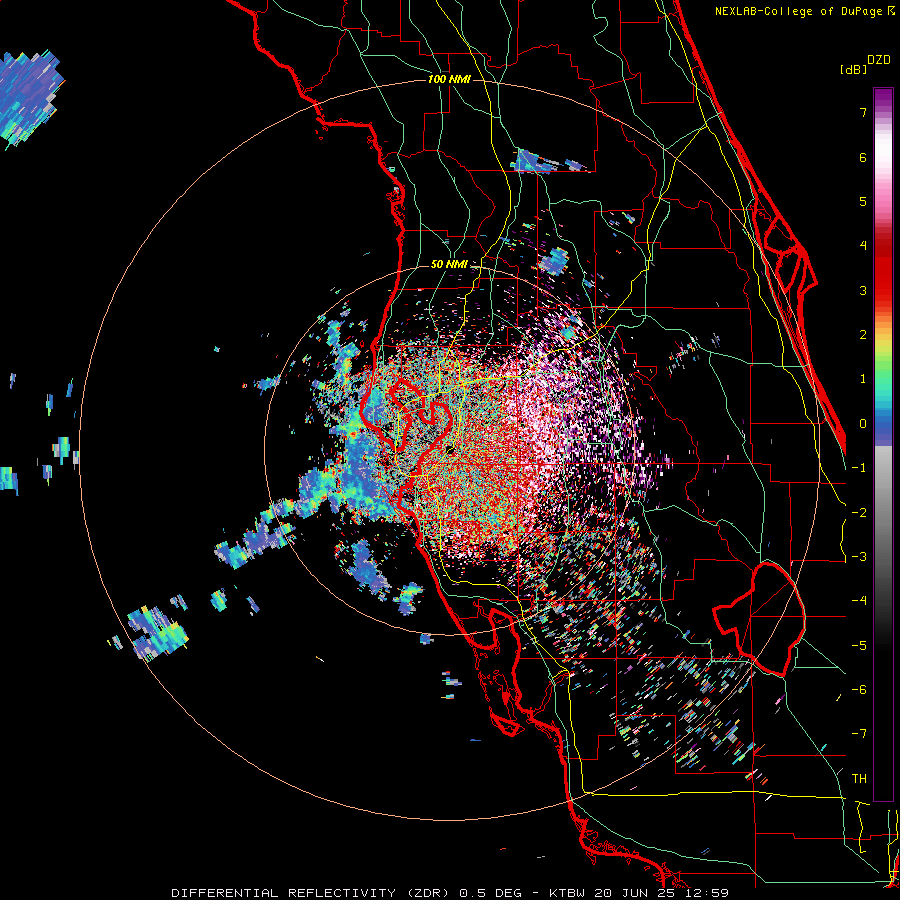Select the 1 tick on the color scale
900x900 pixels.
click(x=863, y=379)
